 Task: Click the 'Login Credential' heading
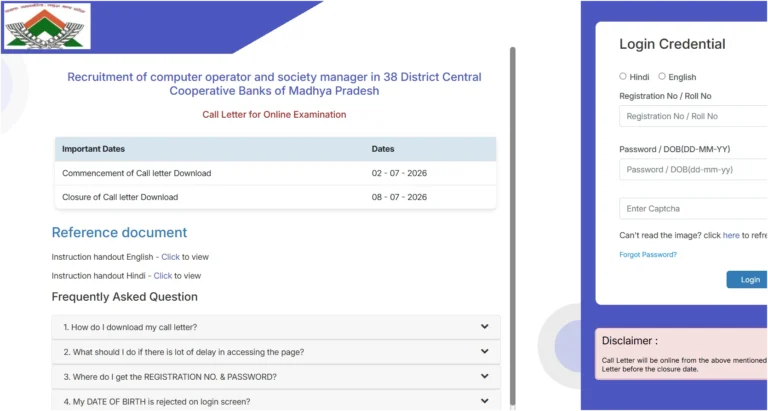(672, 44)
